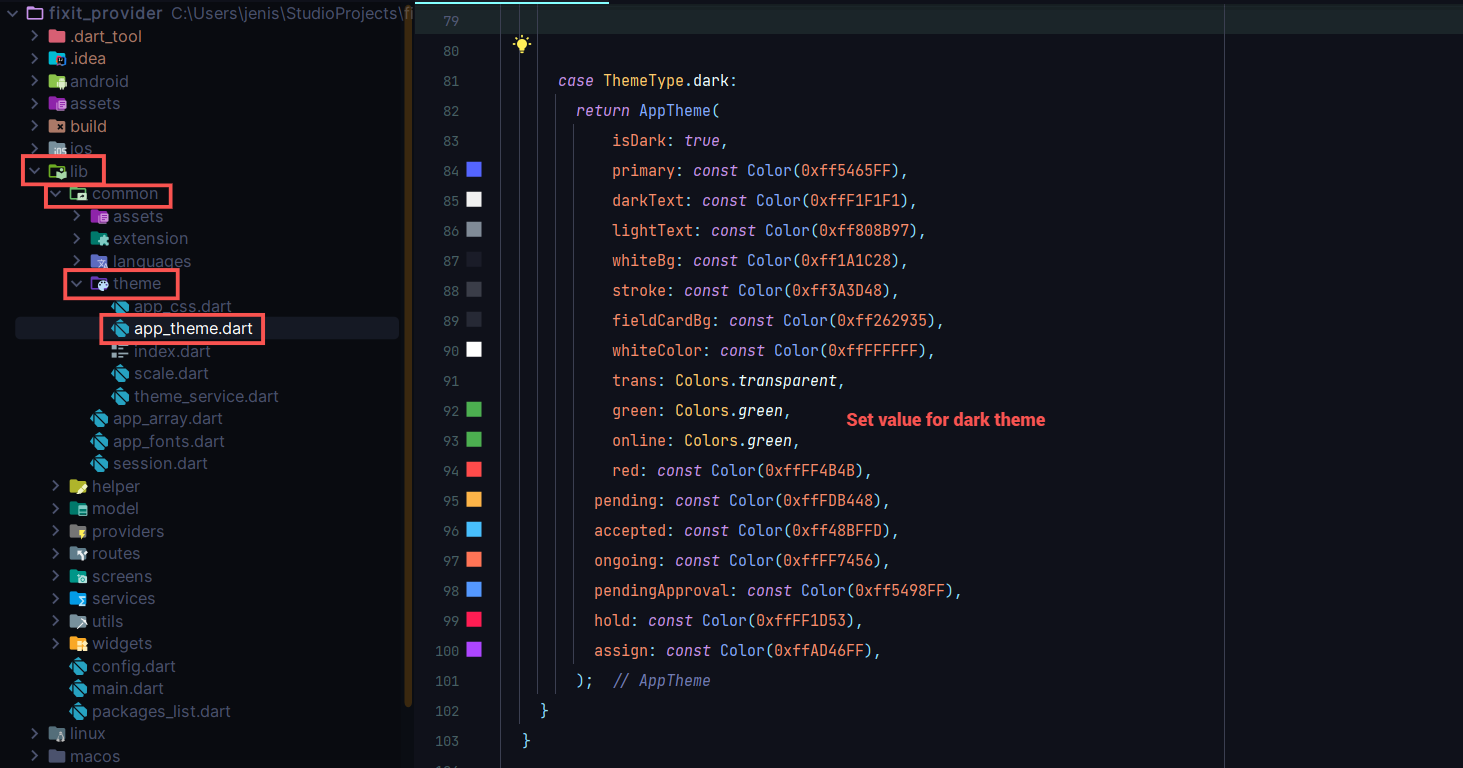Image resolution: width=1463 pixels, height=768 pixels.
Task: Collapse the theme folder arrow
Action: (x=77, y=284)
